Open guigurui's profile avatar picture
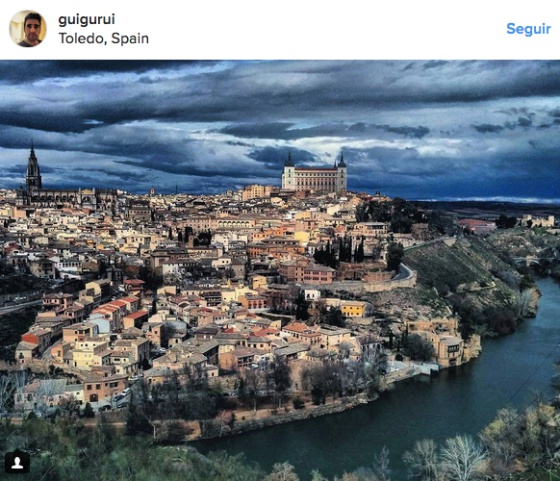Image resolution: width=560 pixels, height=481 pixels. coord(28,29)
